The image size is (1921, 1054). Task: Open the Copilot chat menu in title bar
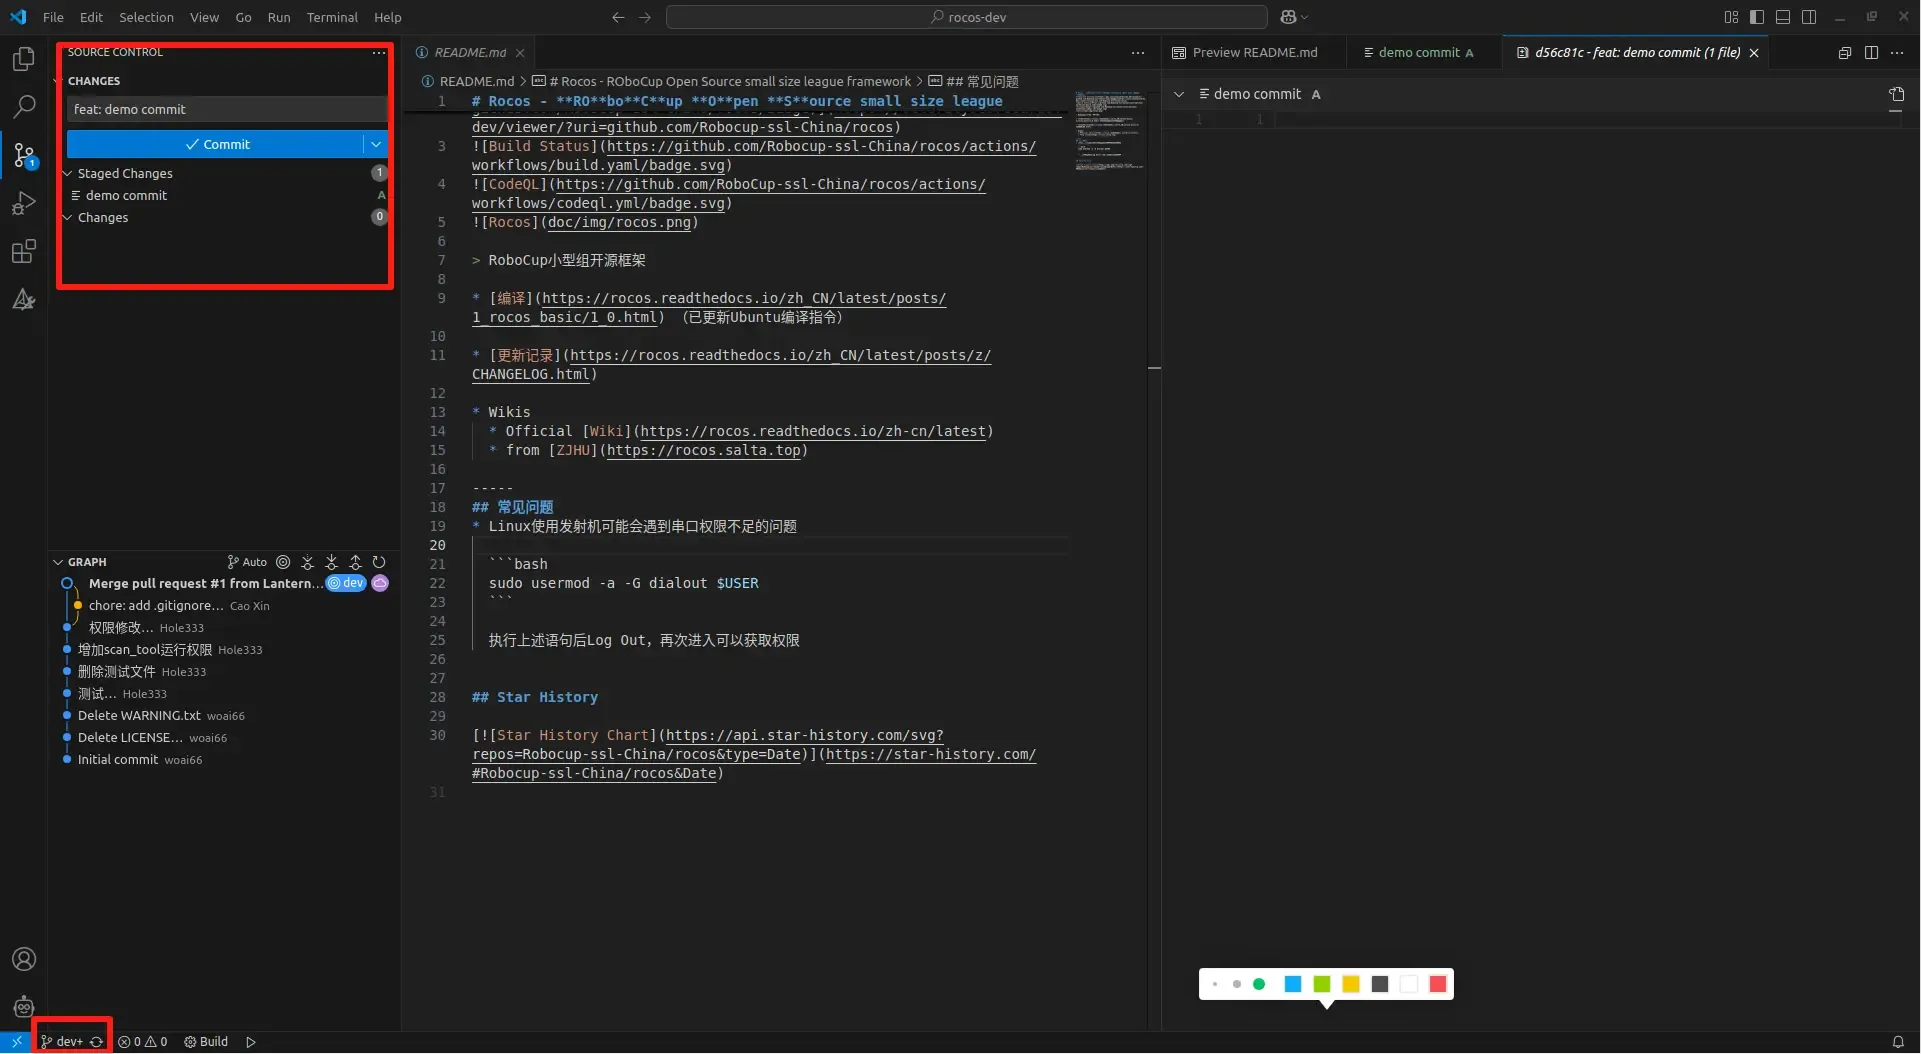coord(1294,17)
